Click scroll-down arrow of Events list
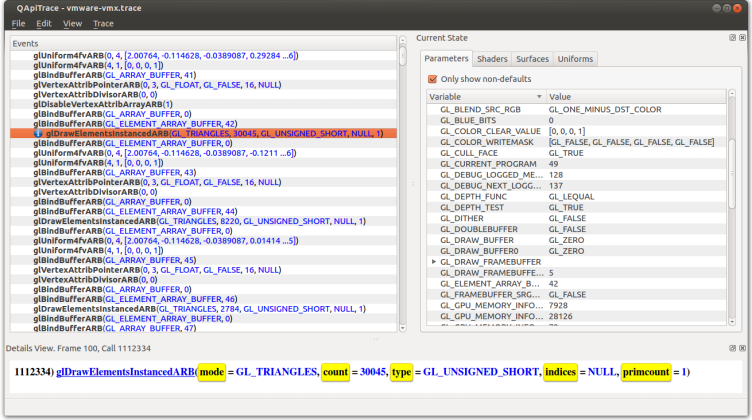Viewport: 752px width, 420px height. [402, 327]
